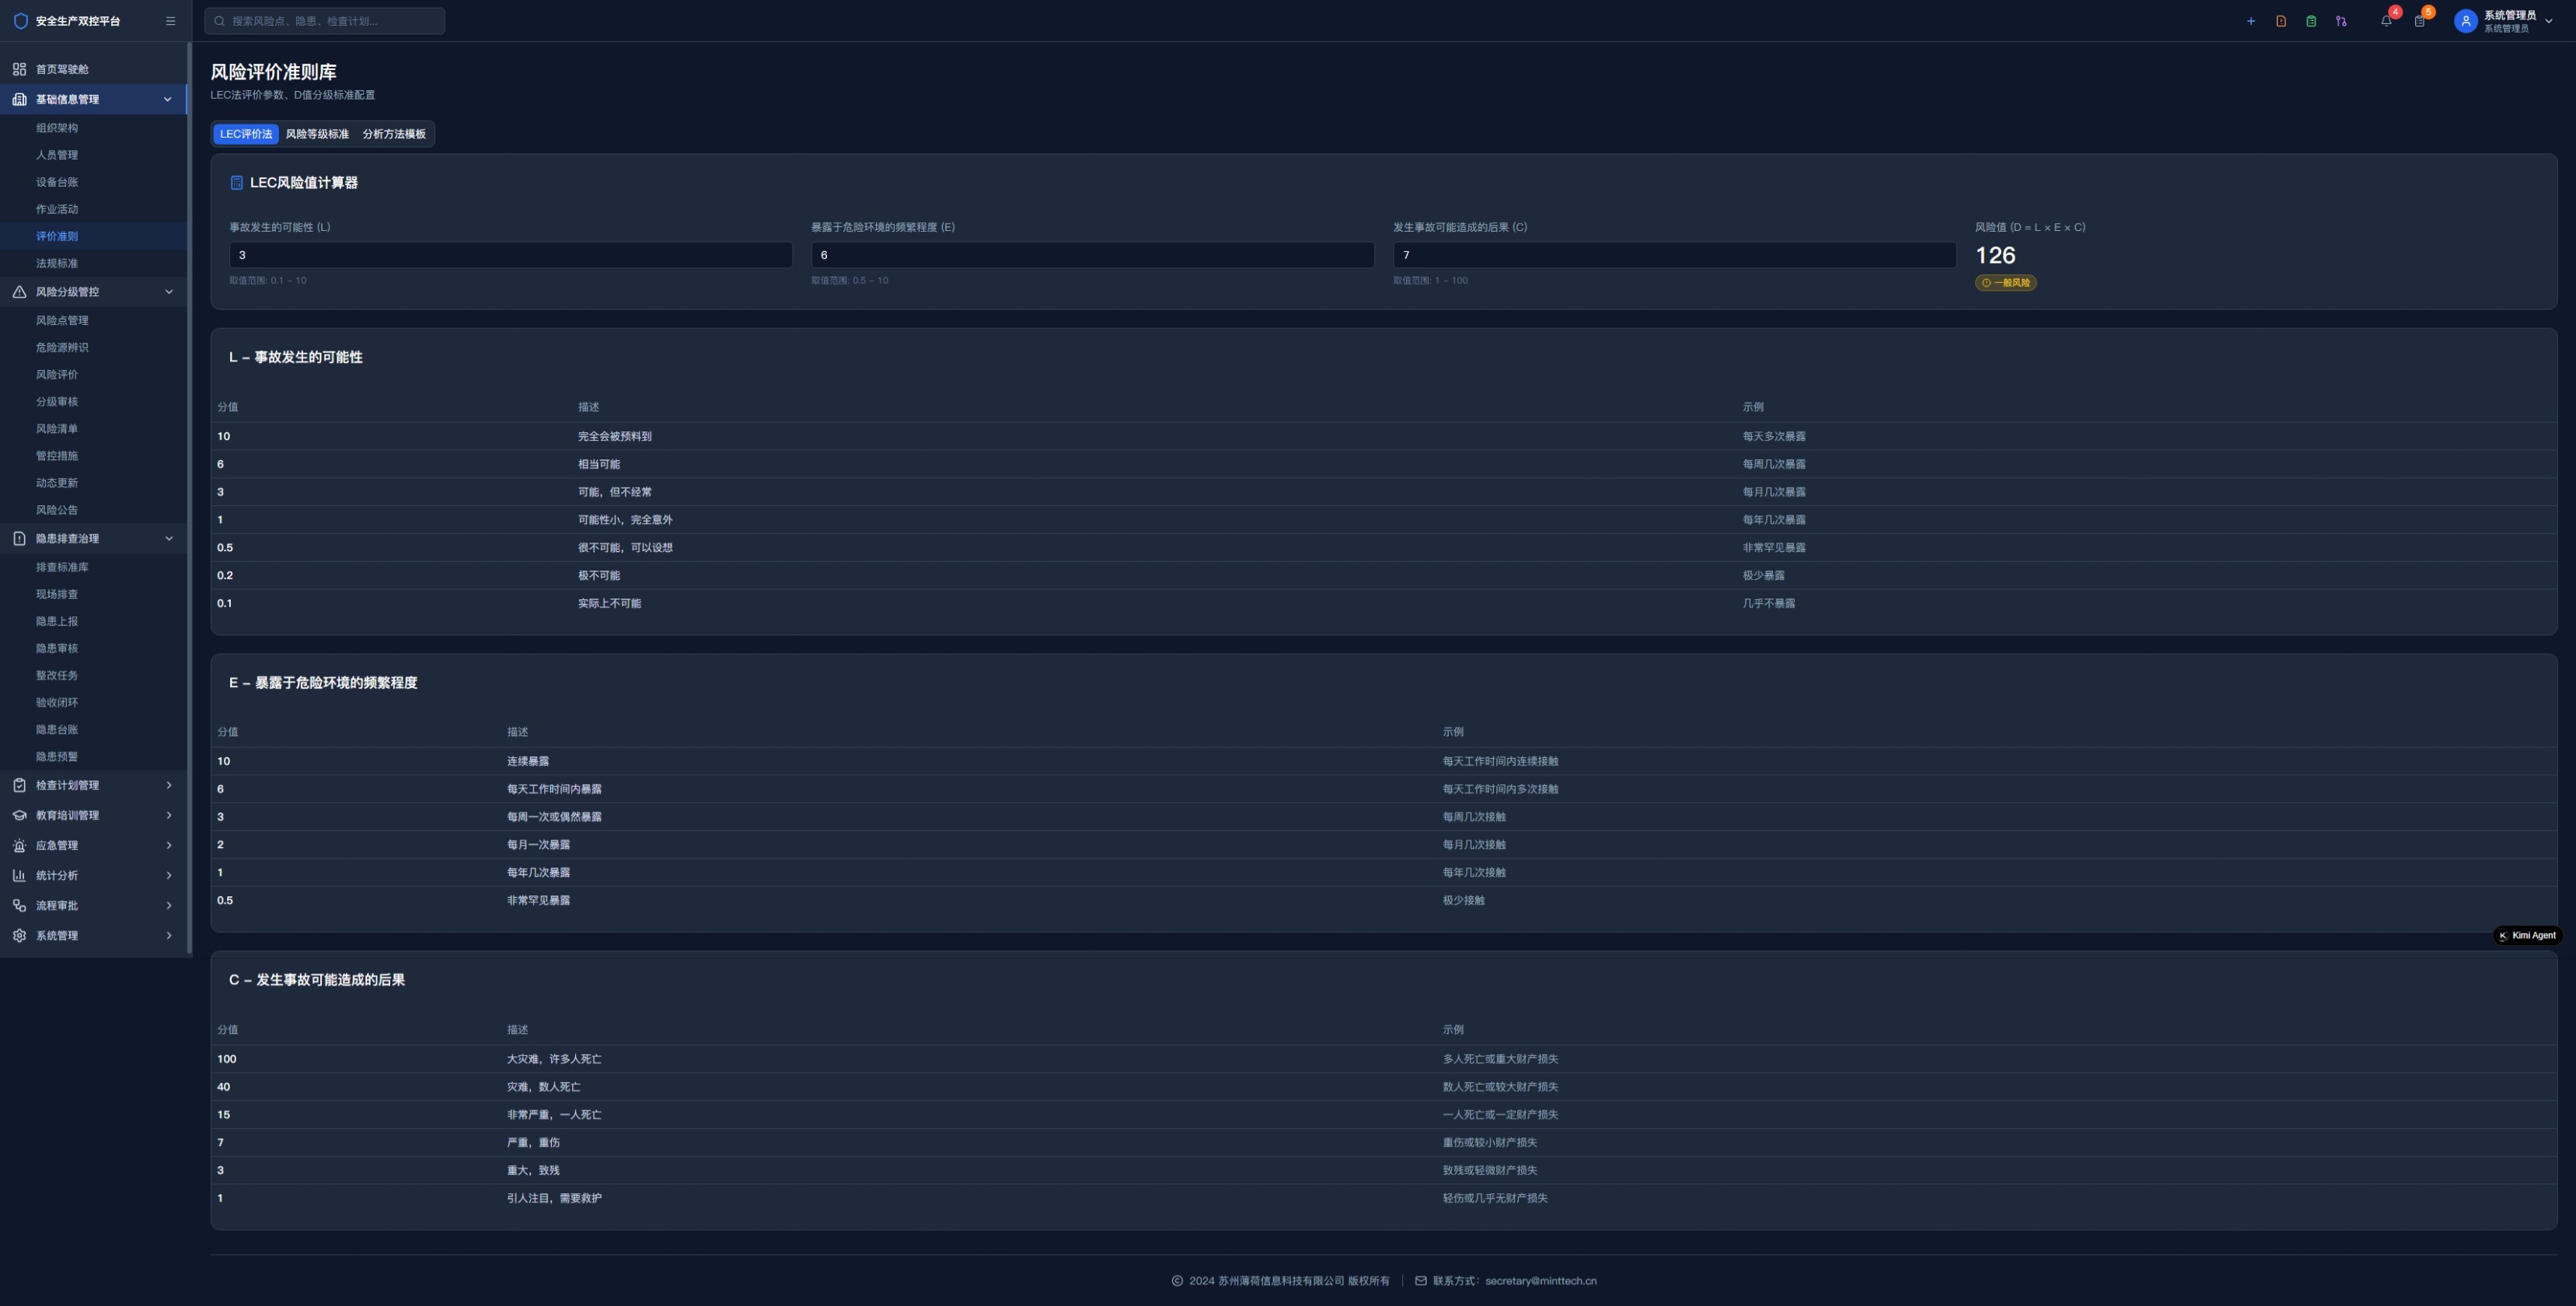Click the Kimi Agent floating badge
Image resolution: width=2576 pixels, height=1306 pixels.
[x=2526, y=936]
